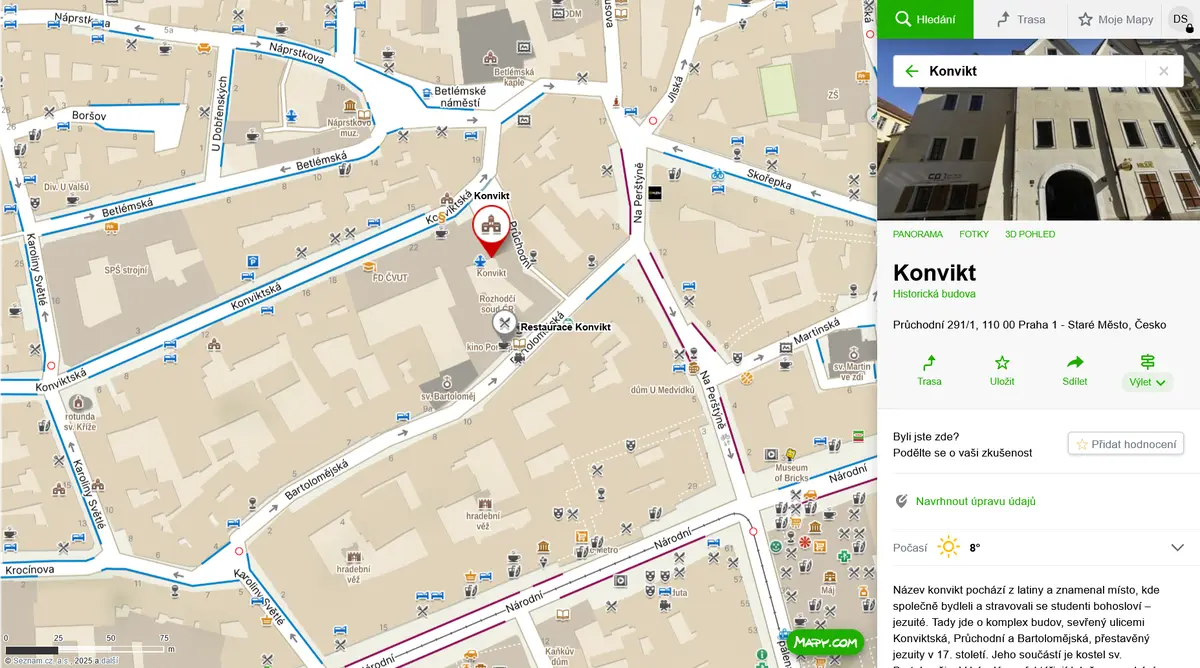Viewport: 1200px width, 668px height.
Task: Click the back arrow in the search box
Action: pyautogui.click(x=911, y=71)
